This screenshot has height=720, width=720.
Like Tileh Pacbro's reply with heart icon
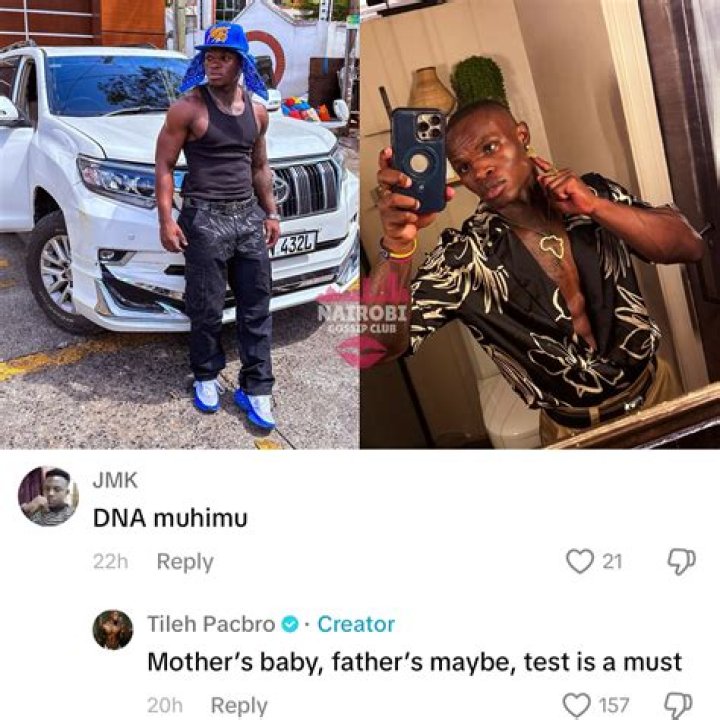[x=577, y=705]
